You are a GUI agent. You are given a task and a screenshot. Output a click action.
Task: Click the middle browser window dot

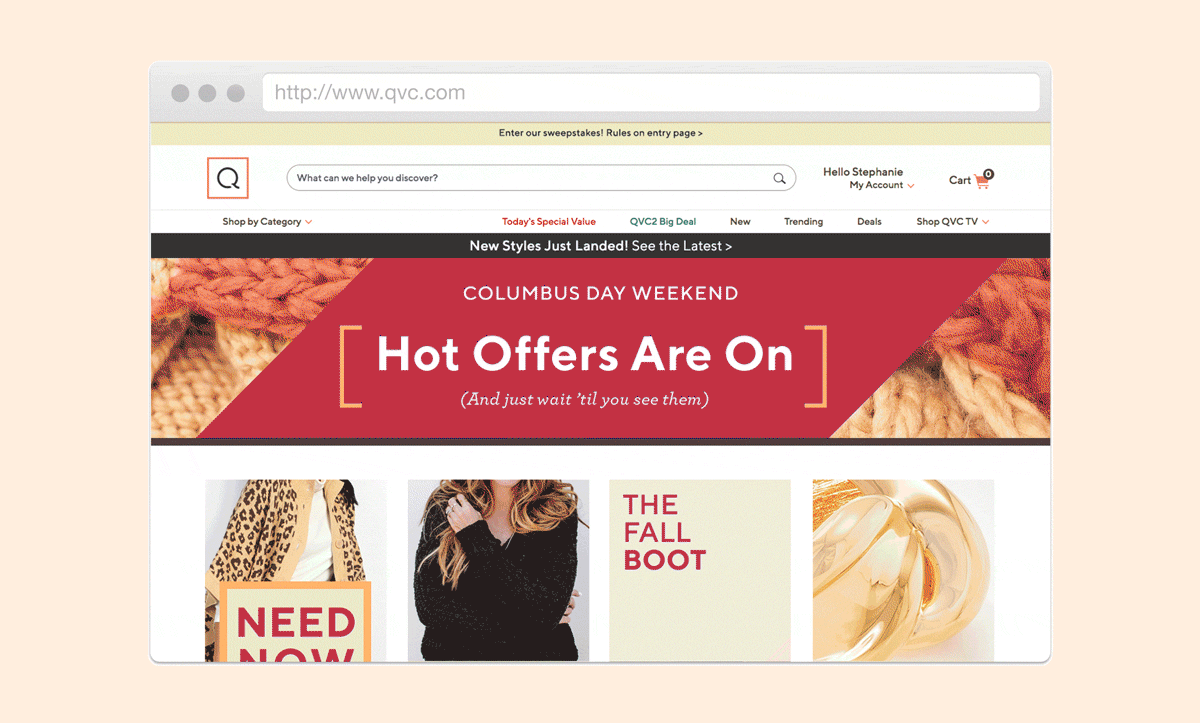tap(208, 93)
